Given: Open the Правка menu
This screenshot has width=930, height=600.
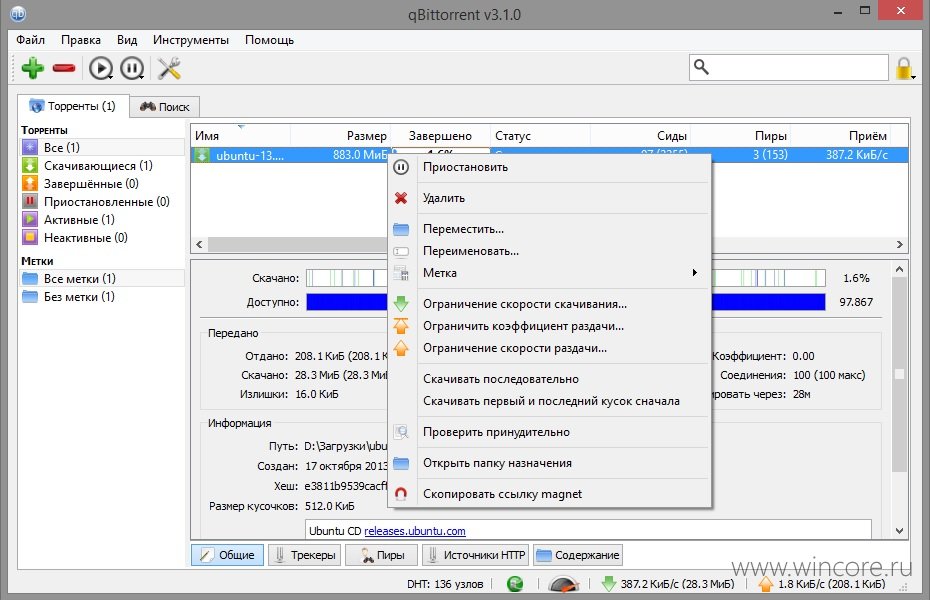Looking at the screenshot, I should tap(81, 40).
